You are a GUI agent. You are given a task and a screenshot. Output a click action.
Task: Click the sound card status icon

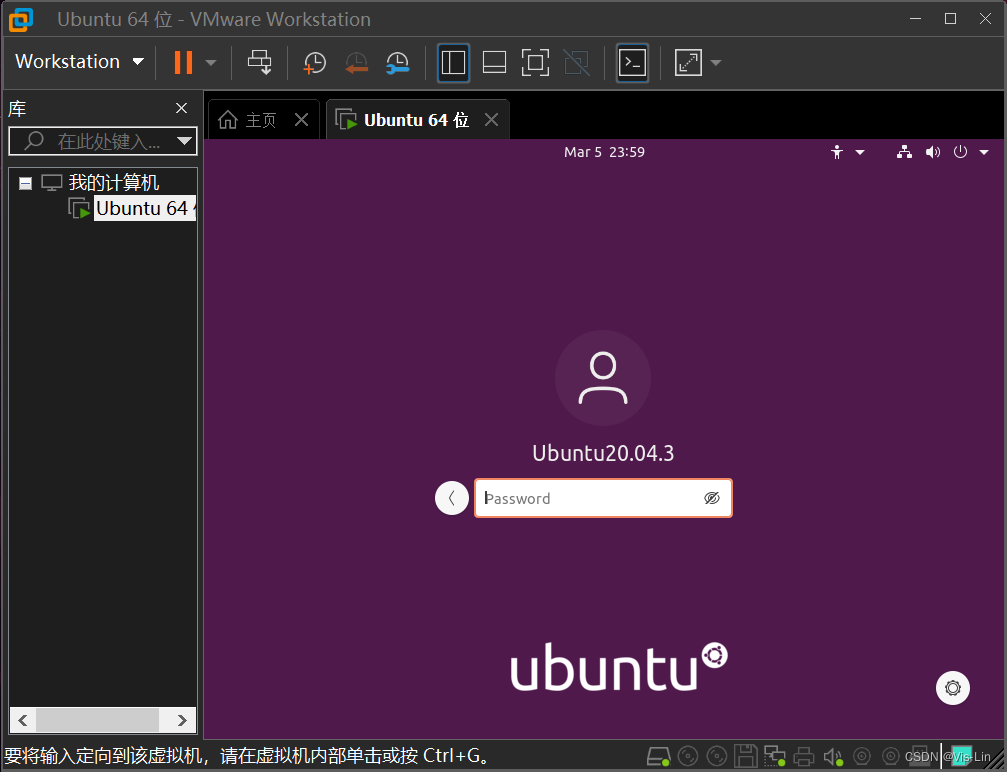(832, 757)
